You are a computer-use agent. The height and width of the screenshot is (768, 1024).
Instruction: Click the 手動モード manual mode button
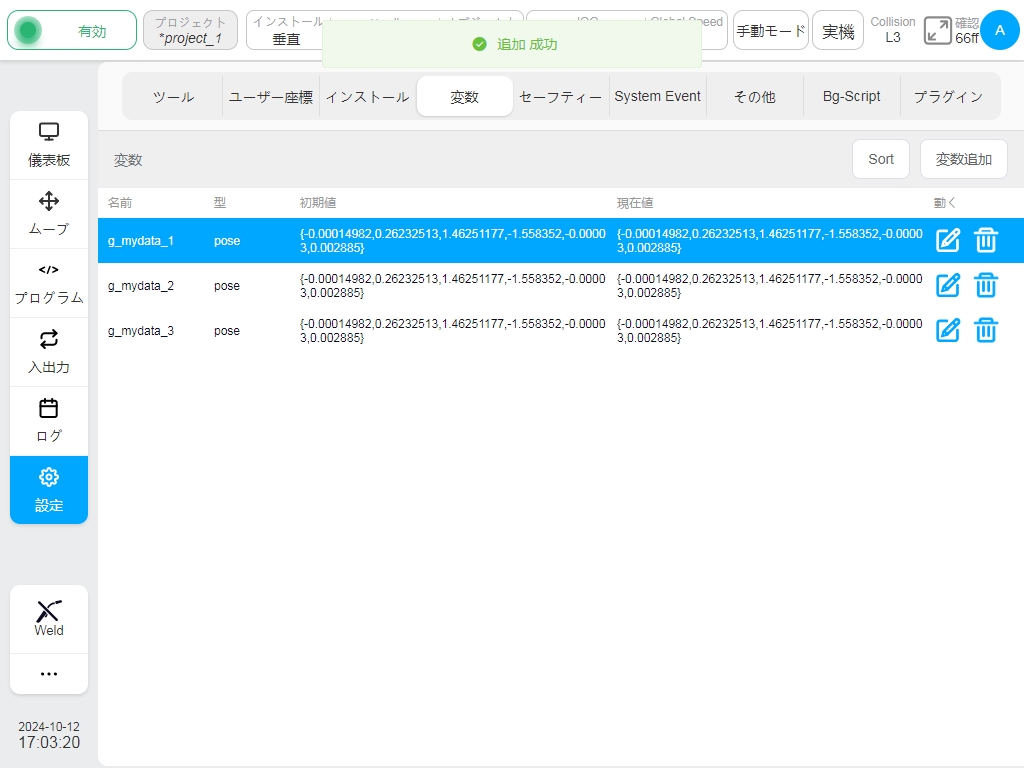pyautogui.click(x=771, y=31)
